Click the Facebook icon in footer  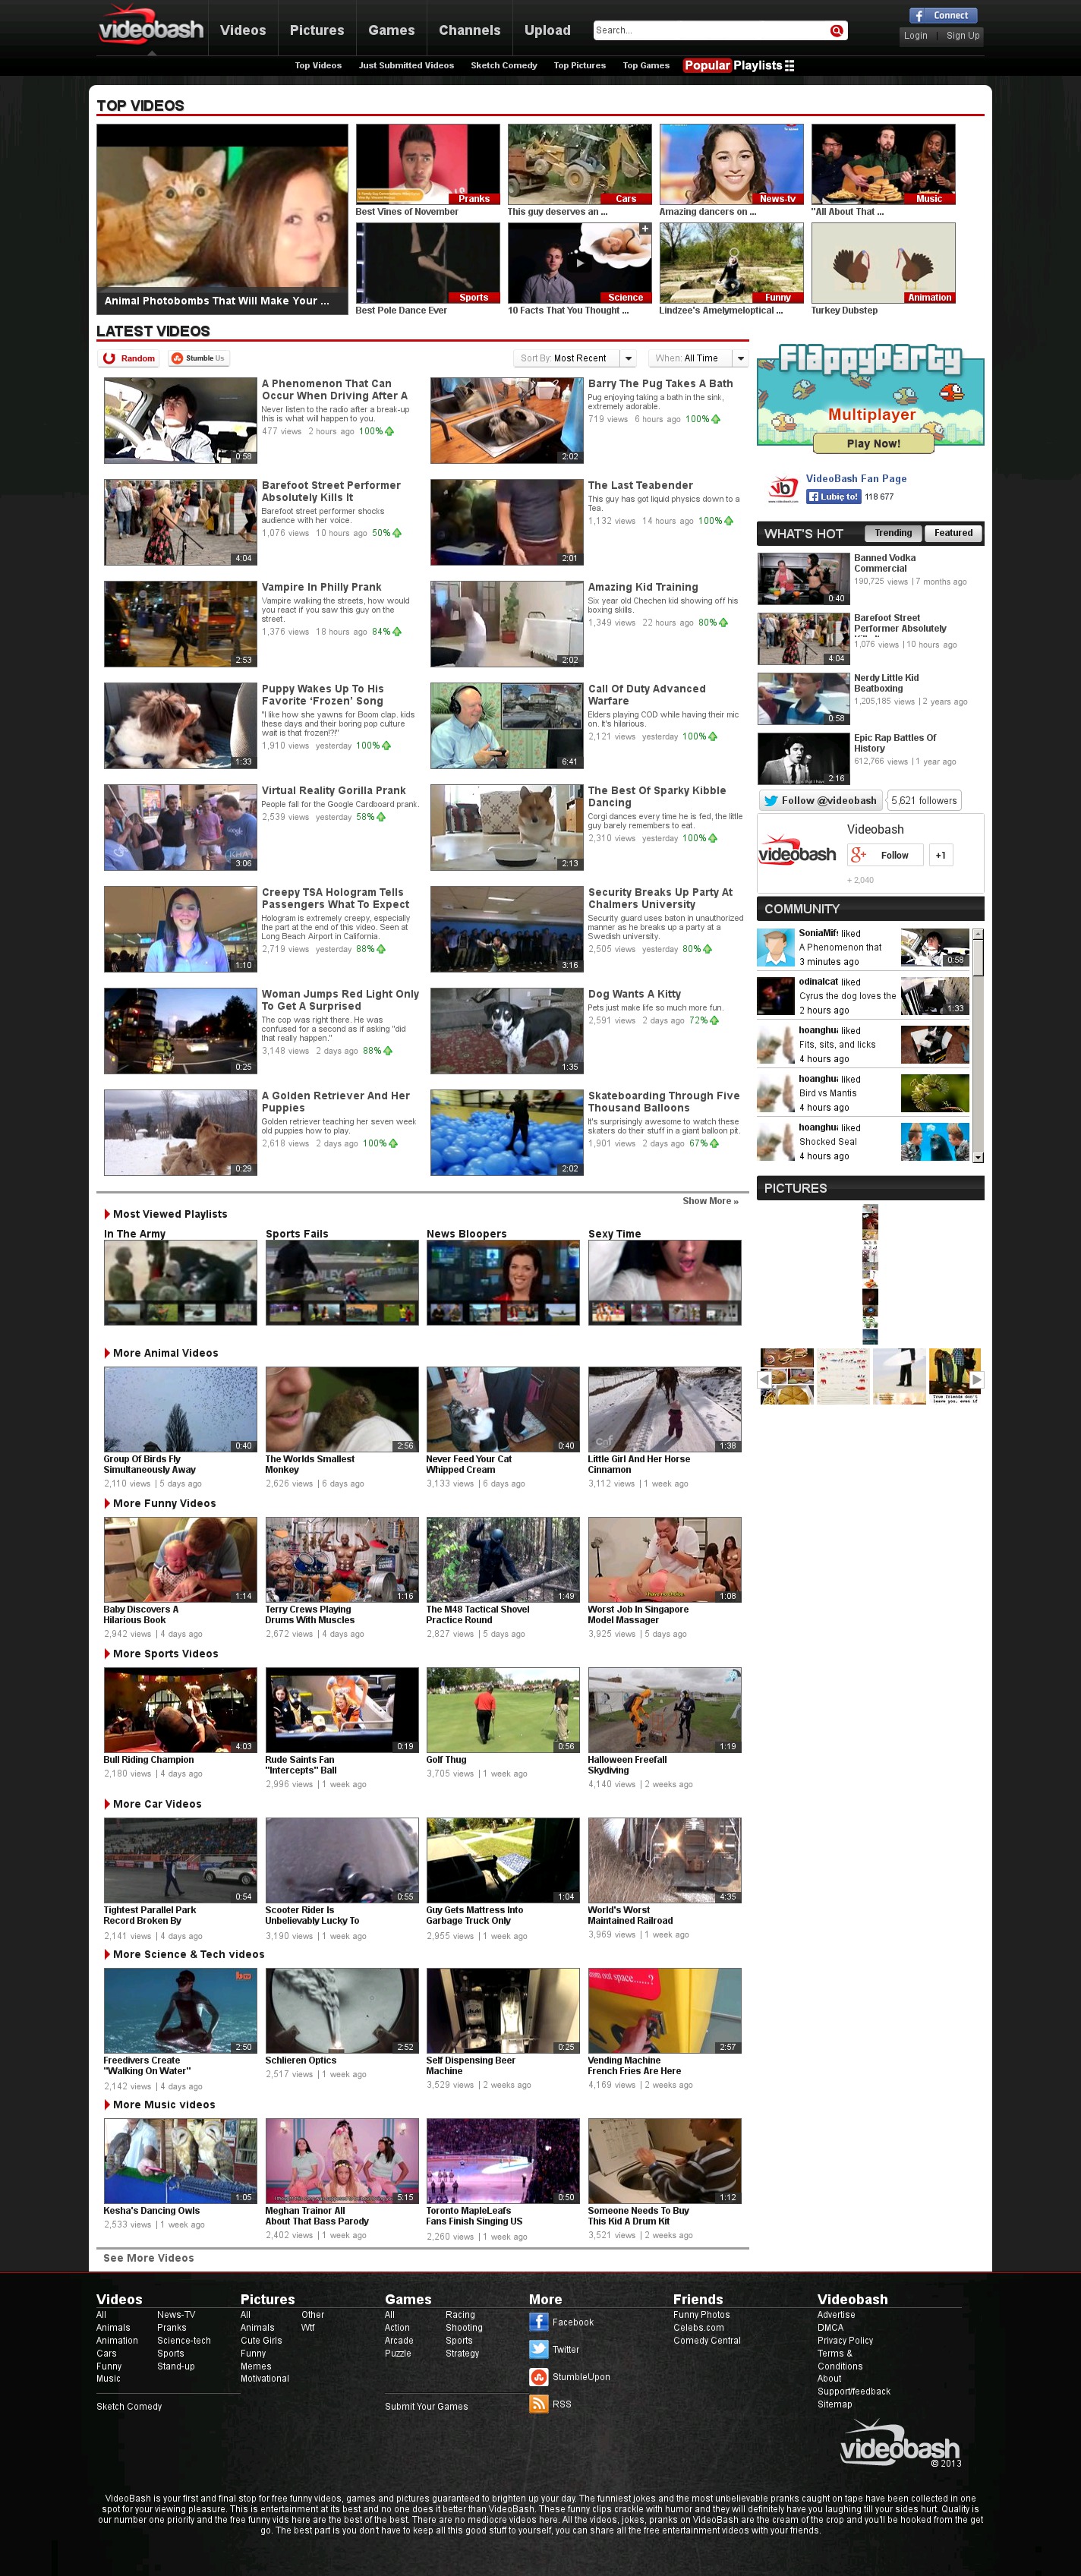[x=538, y=2322]
